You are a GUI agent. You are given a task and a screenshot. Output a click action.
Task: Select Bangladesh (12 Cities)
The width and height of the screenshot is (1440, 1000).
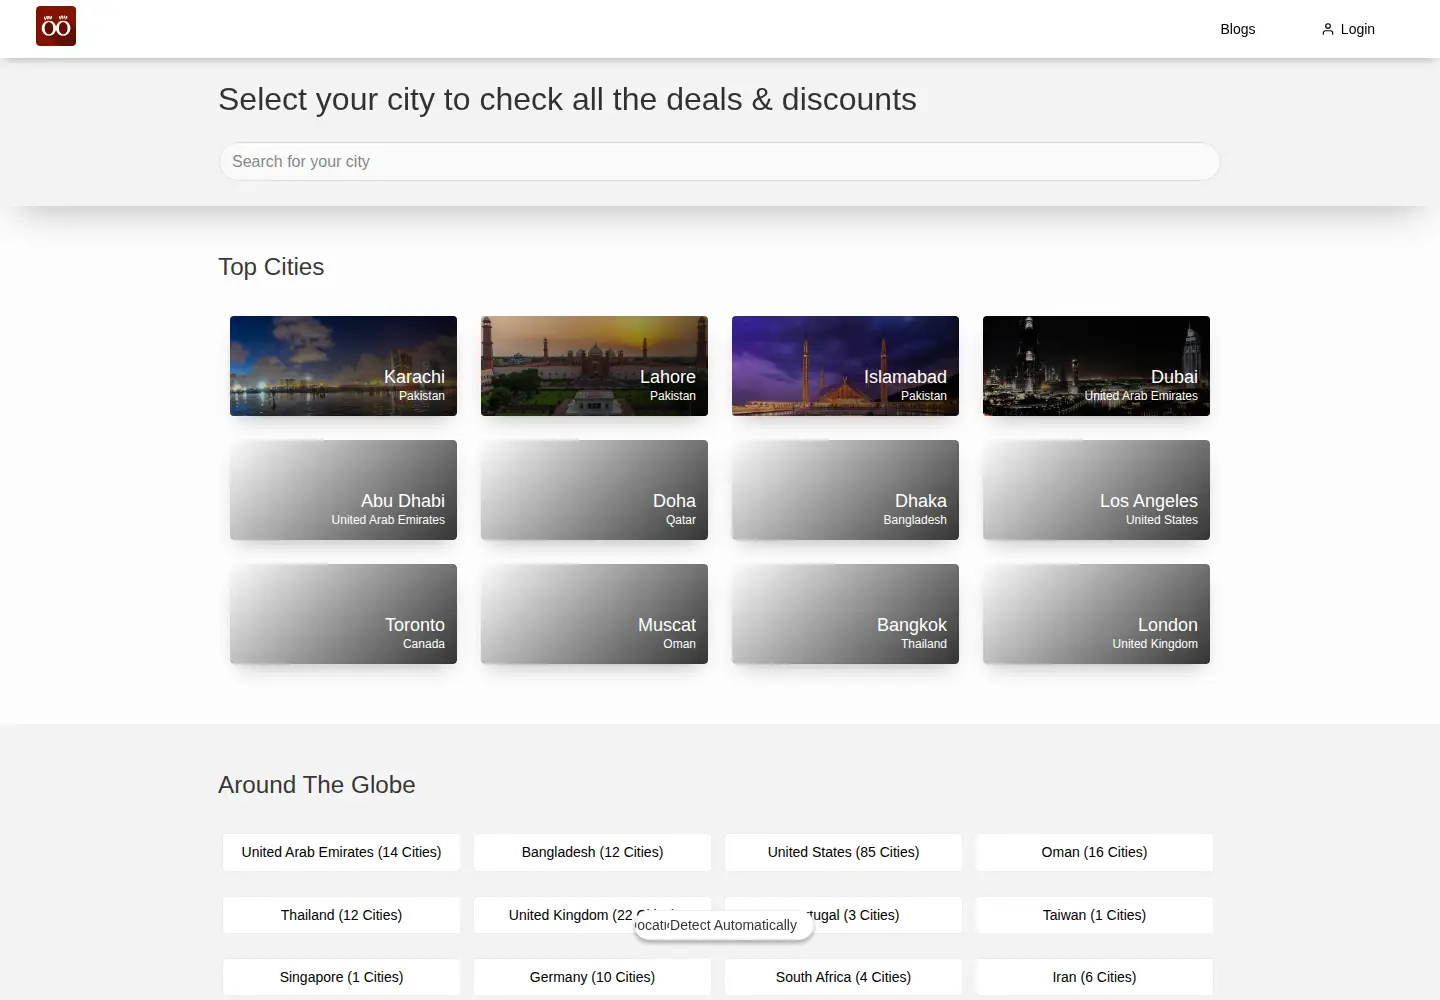[x=592, y=852]
